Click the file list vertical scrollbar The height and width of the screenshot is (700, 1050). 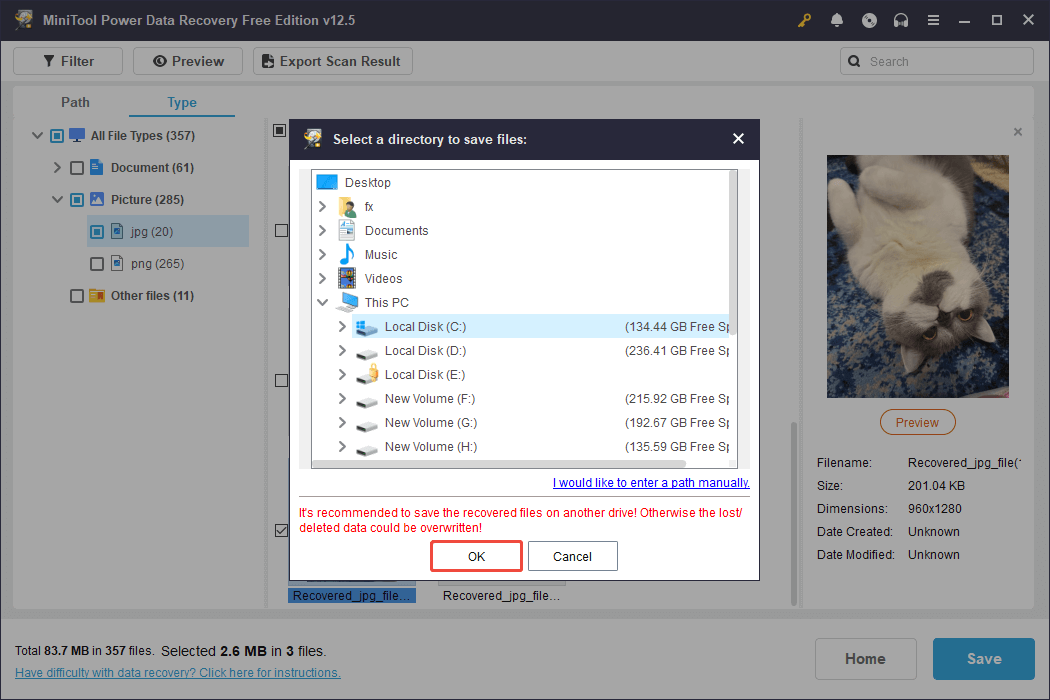click(x=794, y=513)
